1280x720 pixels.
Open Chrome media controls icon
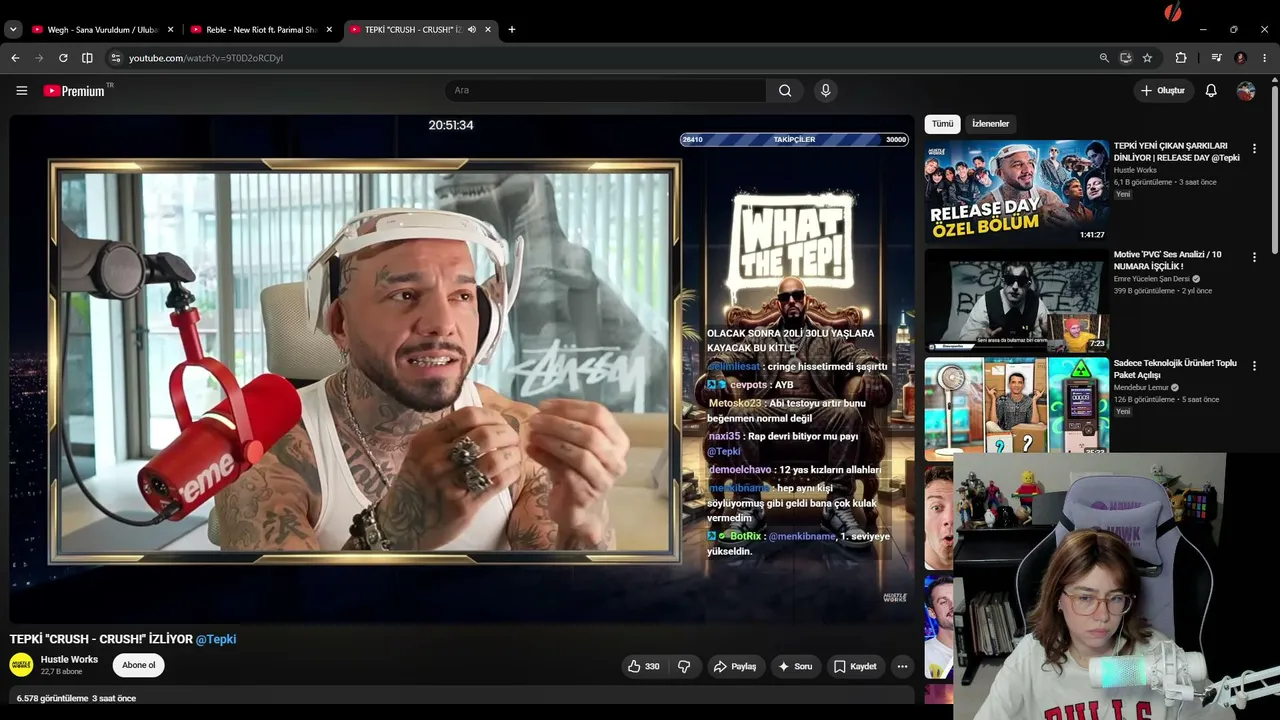(x=1217, y=58)
